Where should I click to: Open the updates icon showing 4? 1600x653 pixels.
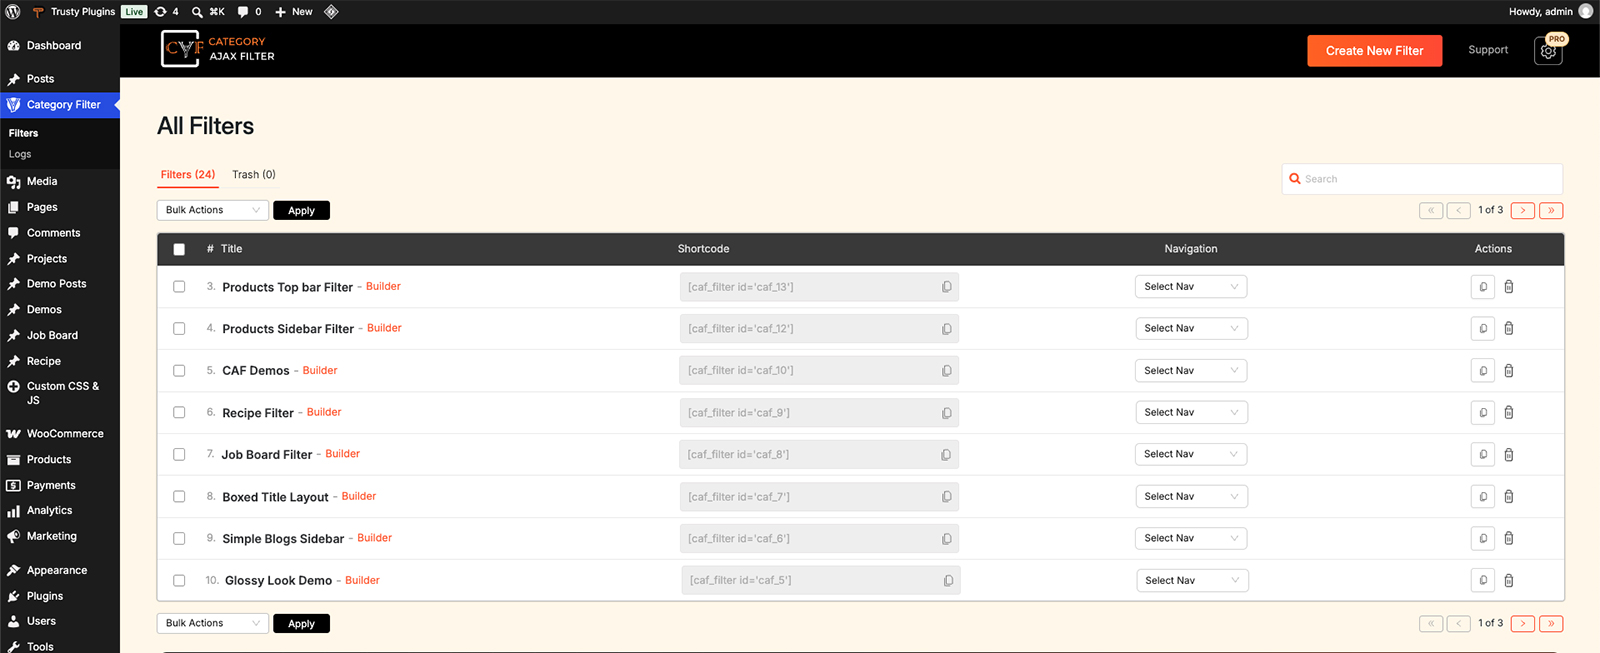pos(166,12)
